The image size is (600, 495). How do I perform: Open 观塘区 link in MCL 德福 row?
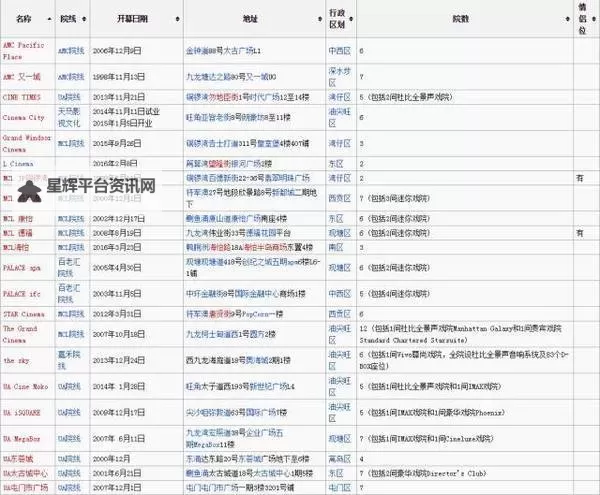pyautogui.click(x=340, y=233)
